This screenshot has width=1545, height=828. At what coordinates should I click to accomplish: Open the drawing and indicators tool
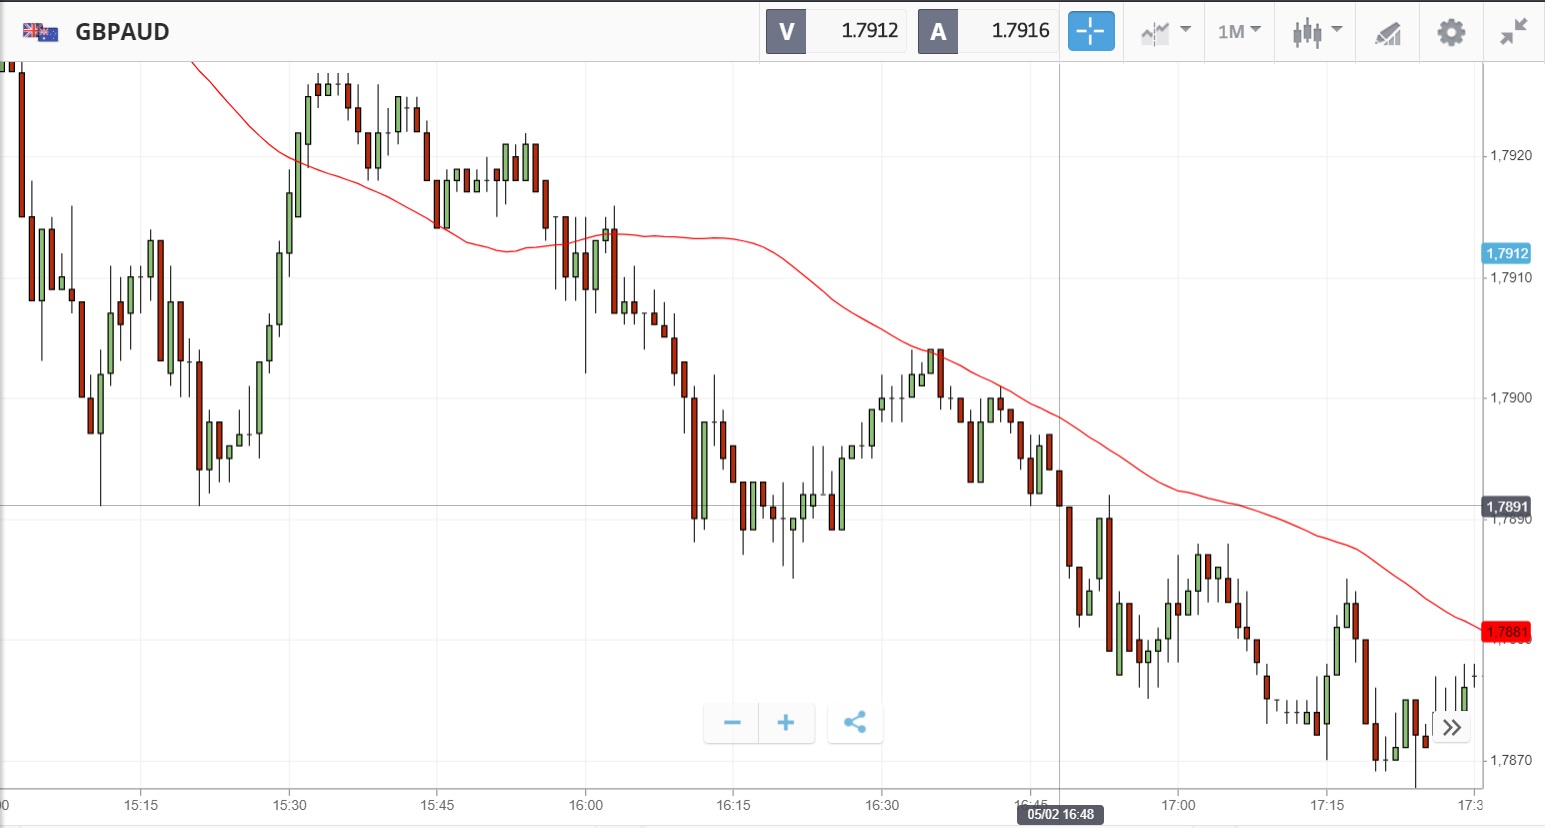(1388, 33)
